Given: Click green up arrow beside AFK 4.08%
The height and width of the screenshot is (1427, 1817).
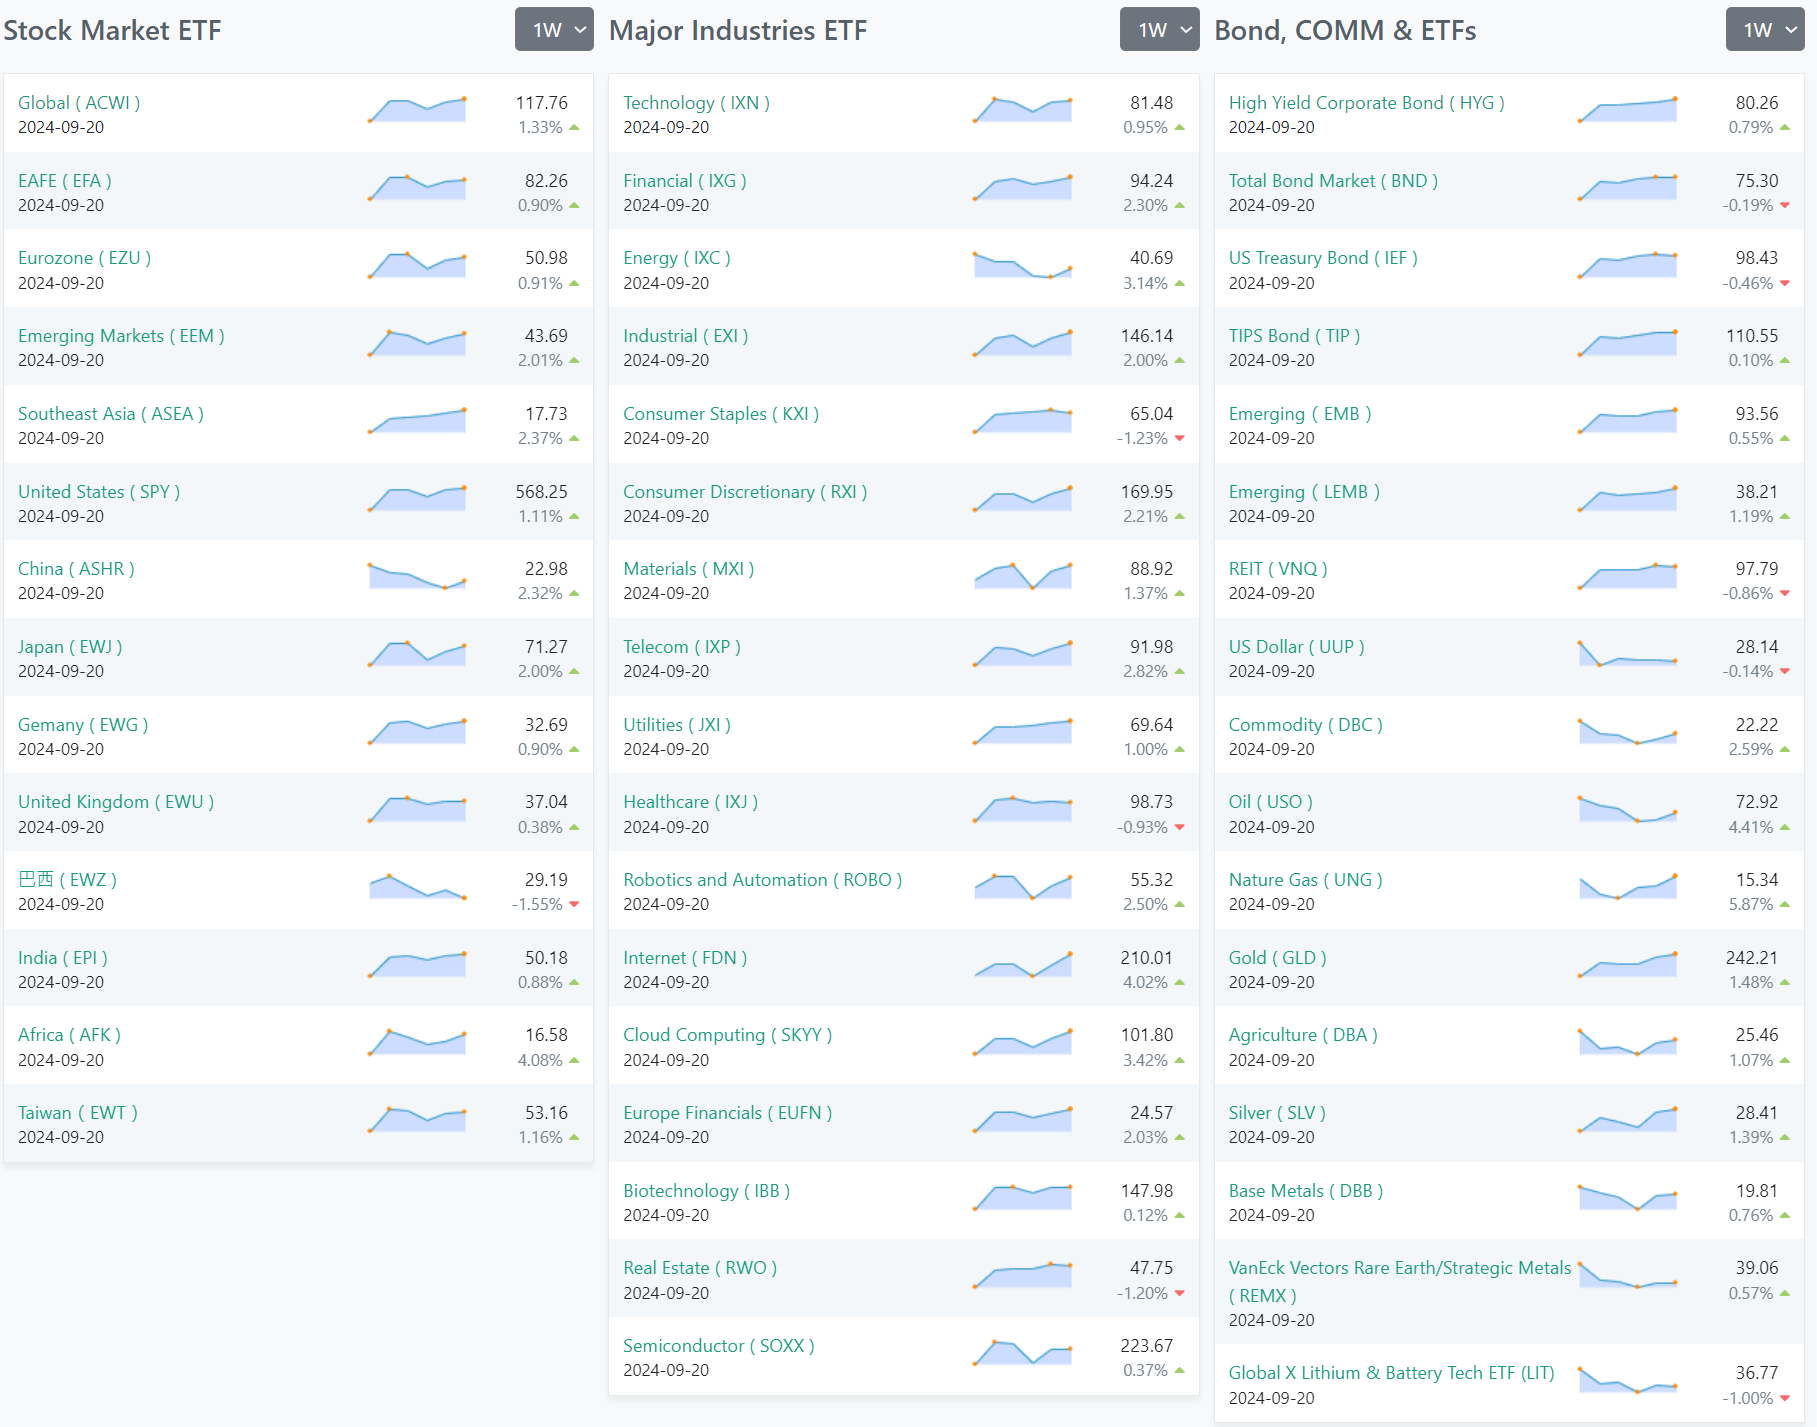Looking at the screenshot, I should [x=574, y=1060].
